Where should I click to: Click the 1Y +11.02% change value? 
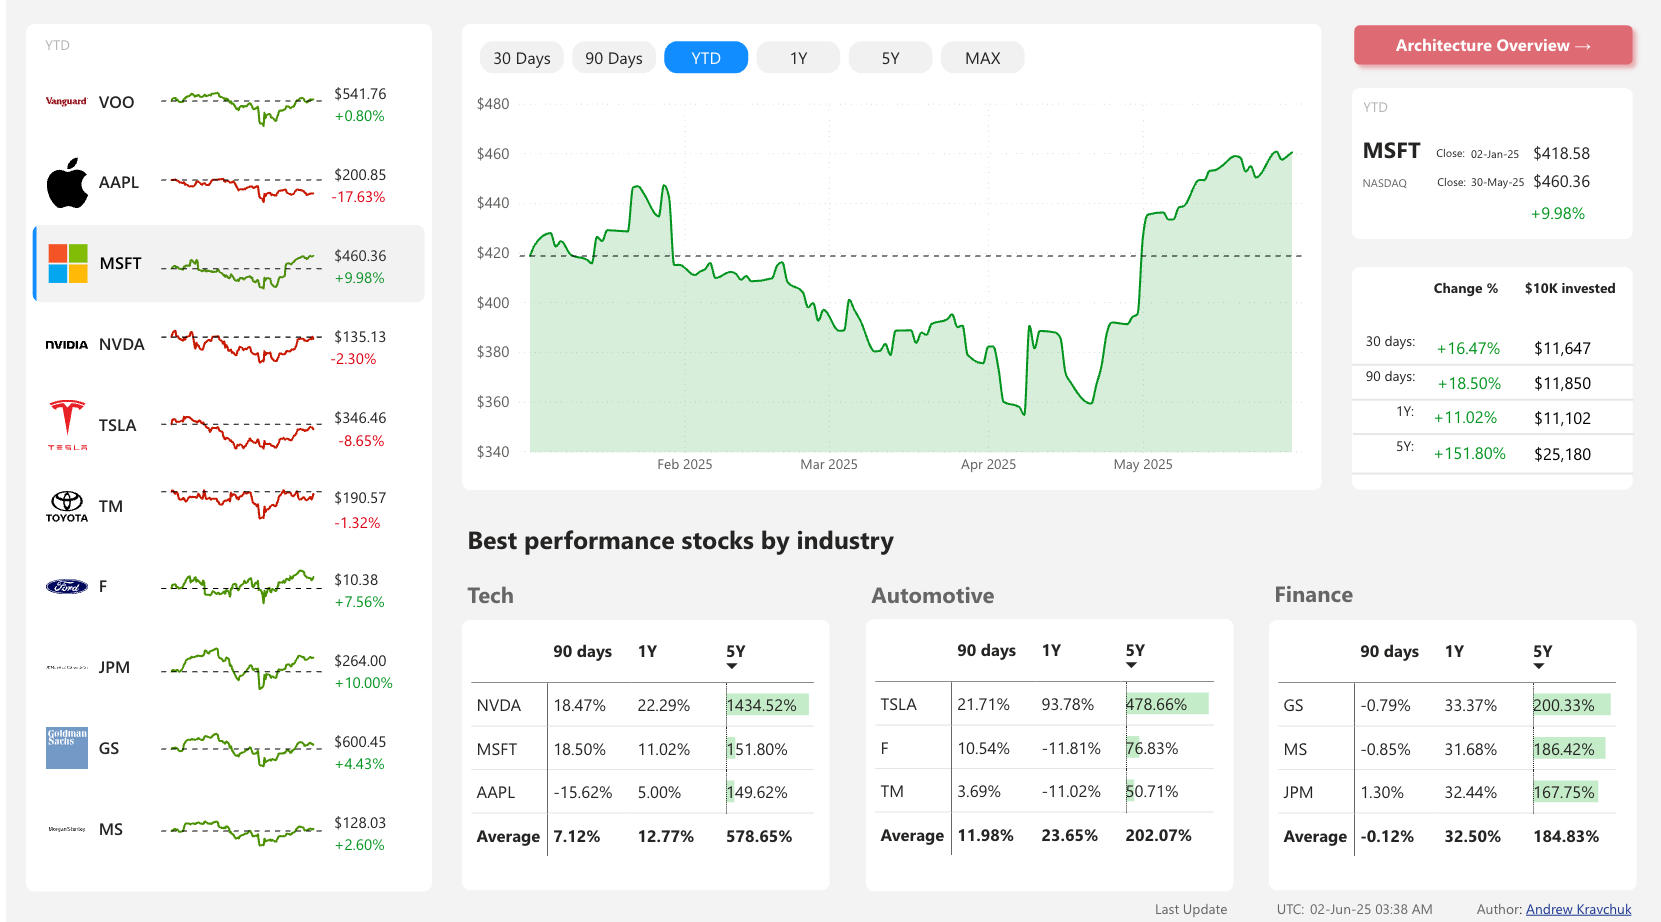1465,418
